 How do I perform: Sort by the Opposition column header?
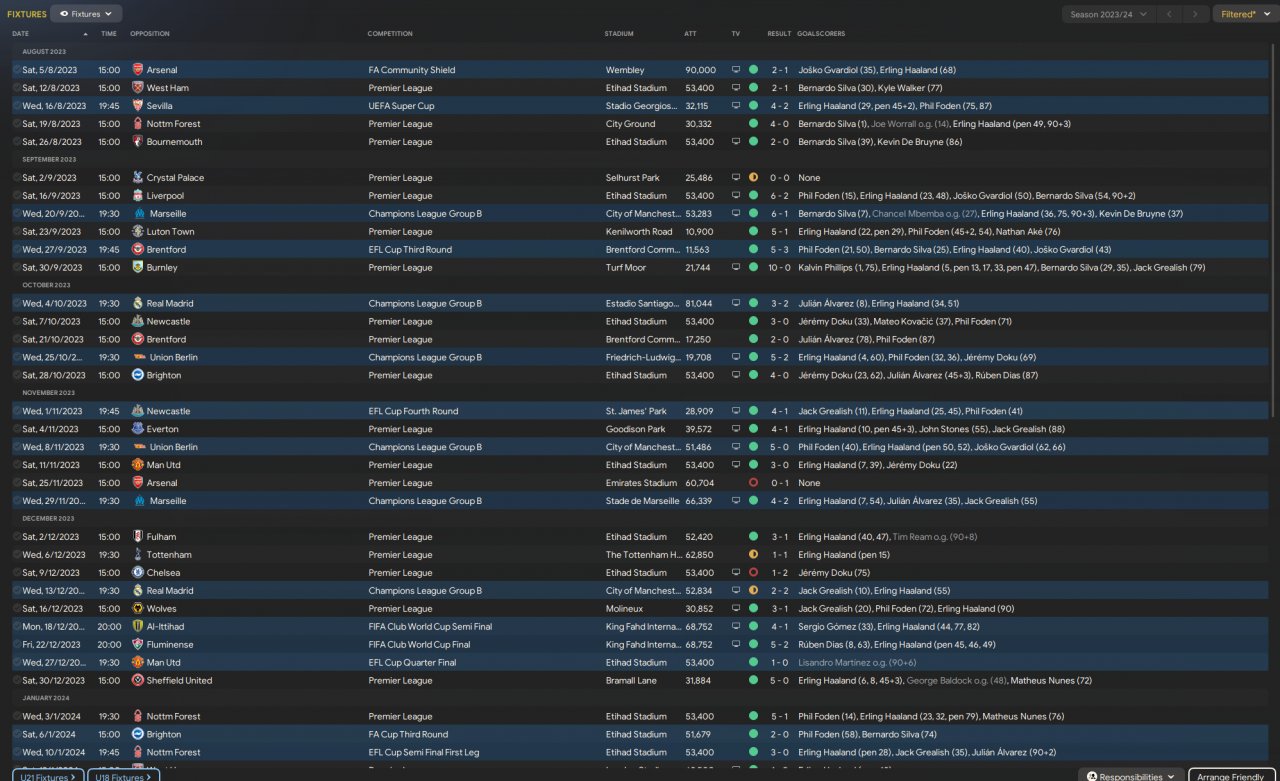(150, 34)
